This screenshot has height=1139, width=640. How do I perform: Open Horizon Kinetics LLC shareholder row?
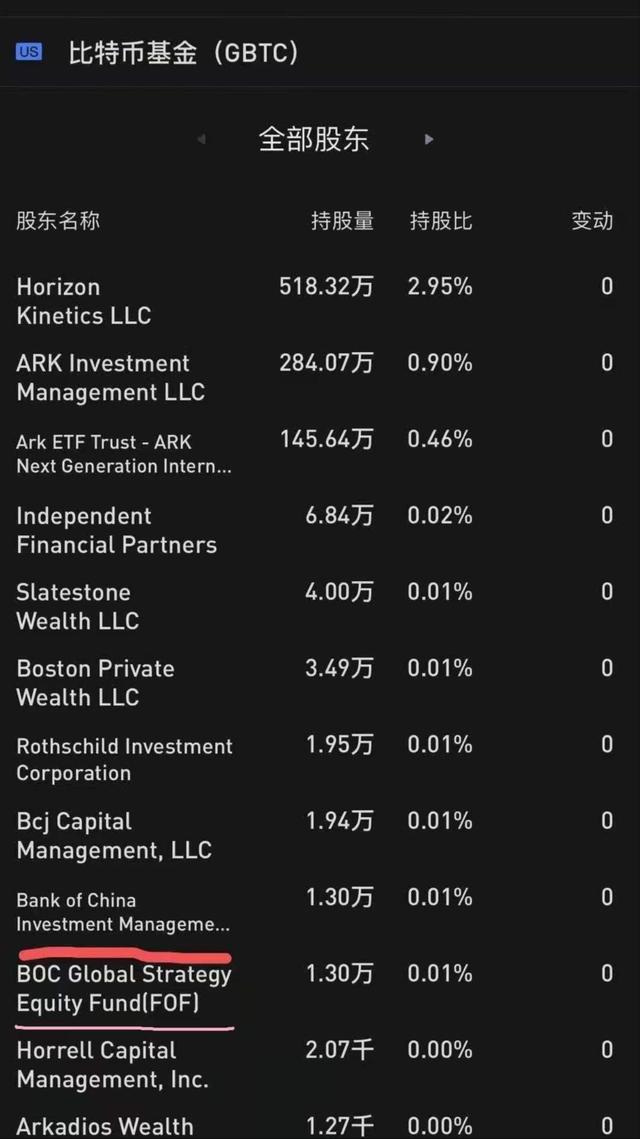tap(320, 301)
